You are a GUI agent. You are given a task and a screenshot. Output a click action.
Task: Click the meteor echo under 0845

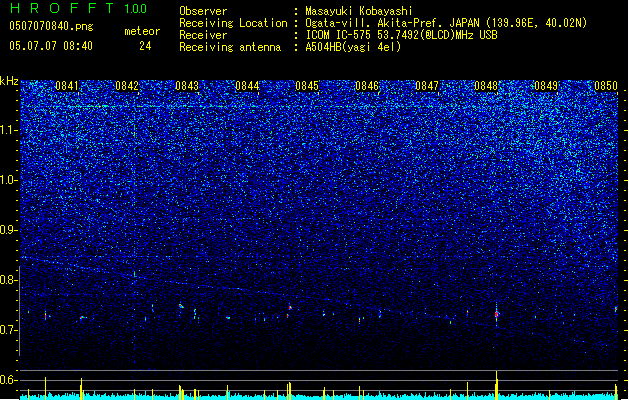point(290,308)
